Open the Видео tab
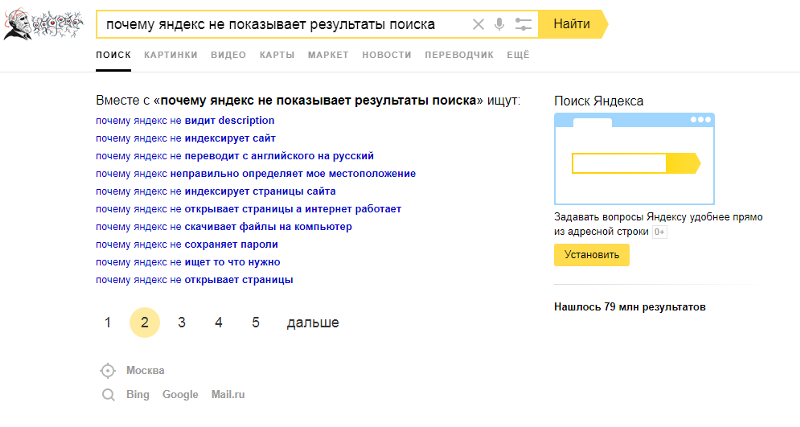 (x=228, y=55)
